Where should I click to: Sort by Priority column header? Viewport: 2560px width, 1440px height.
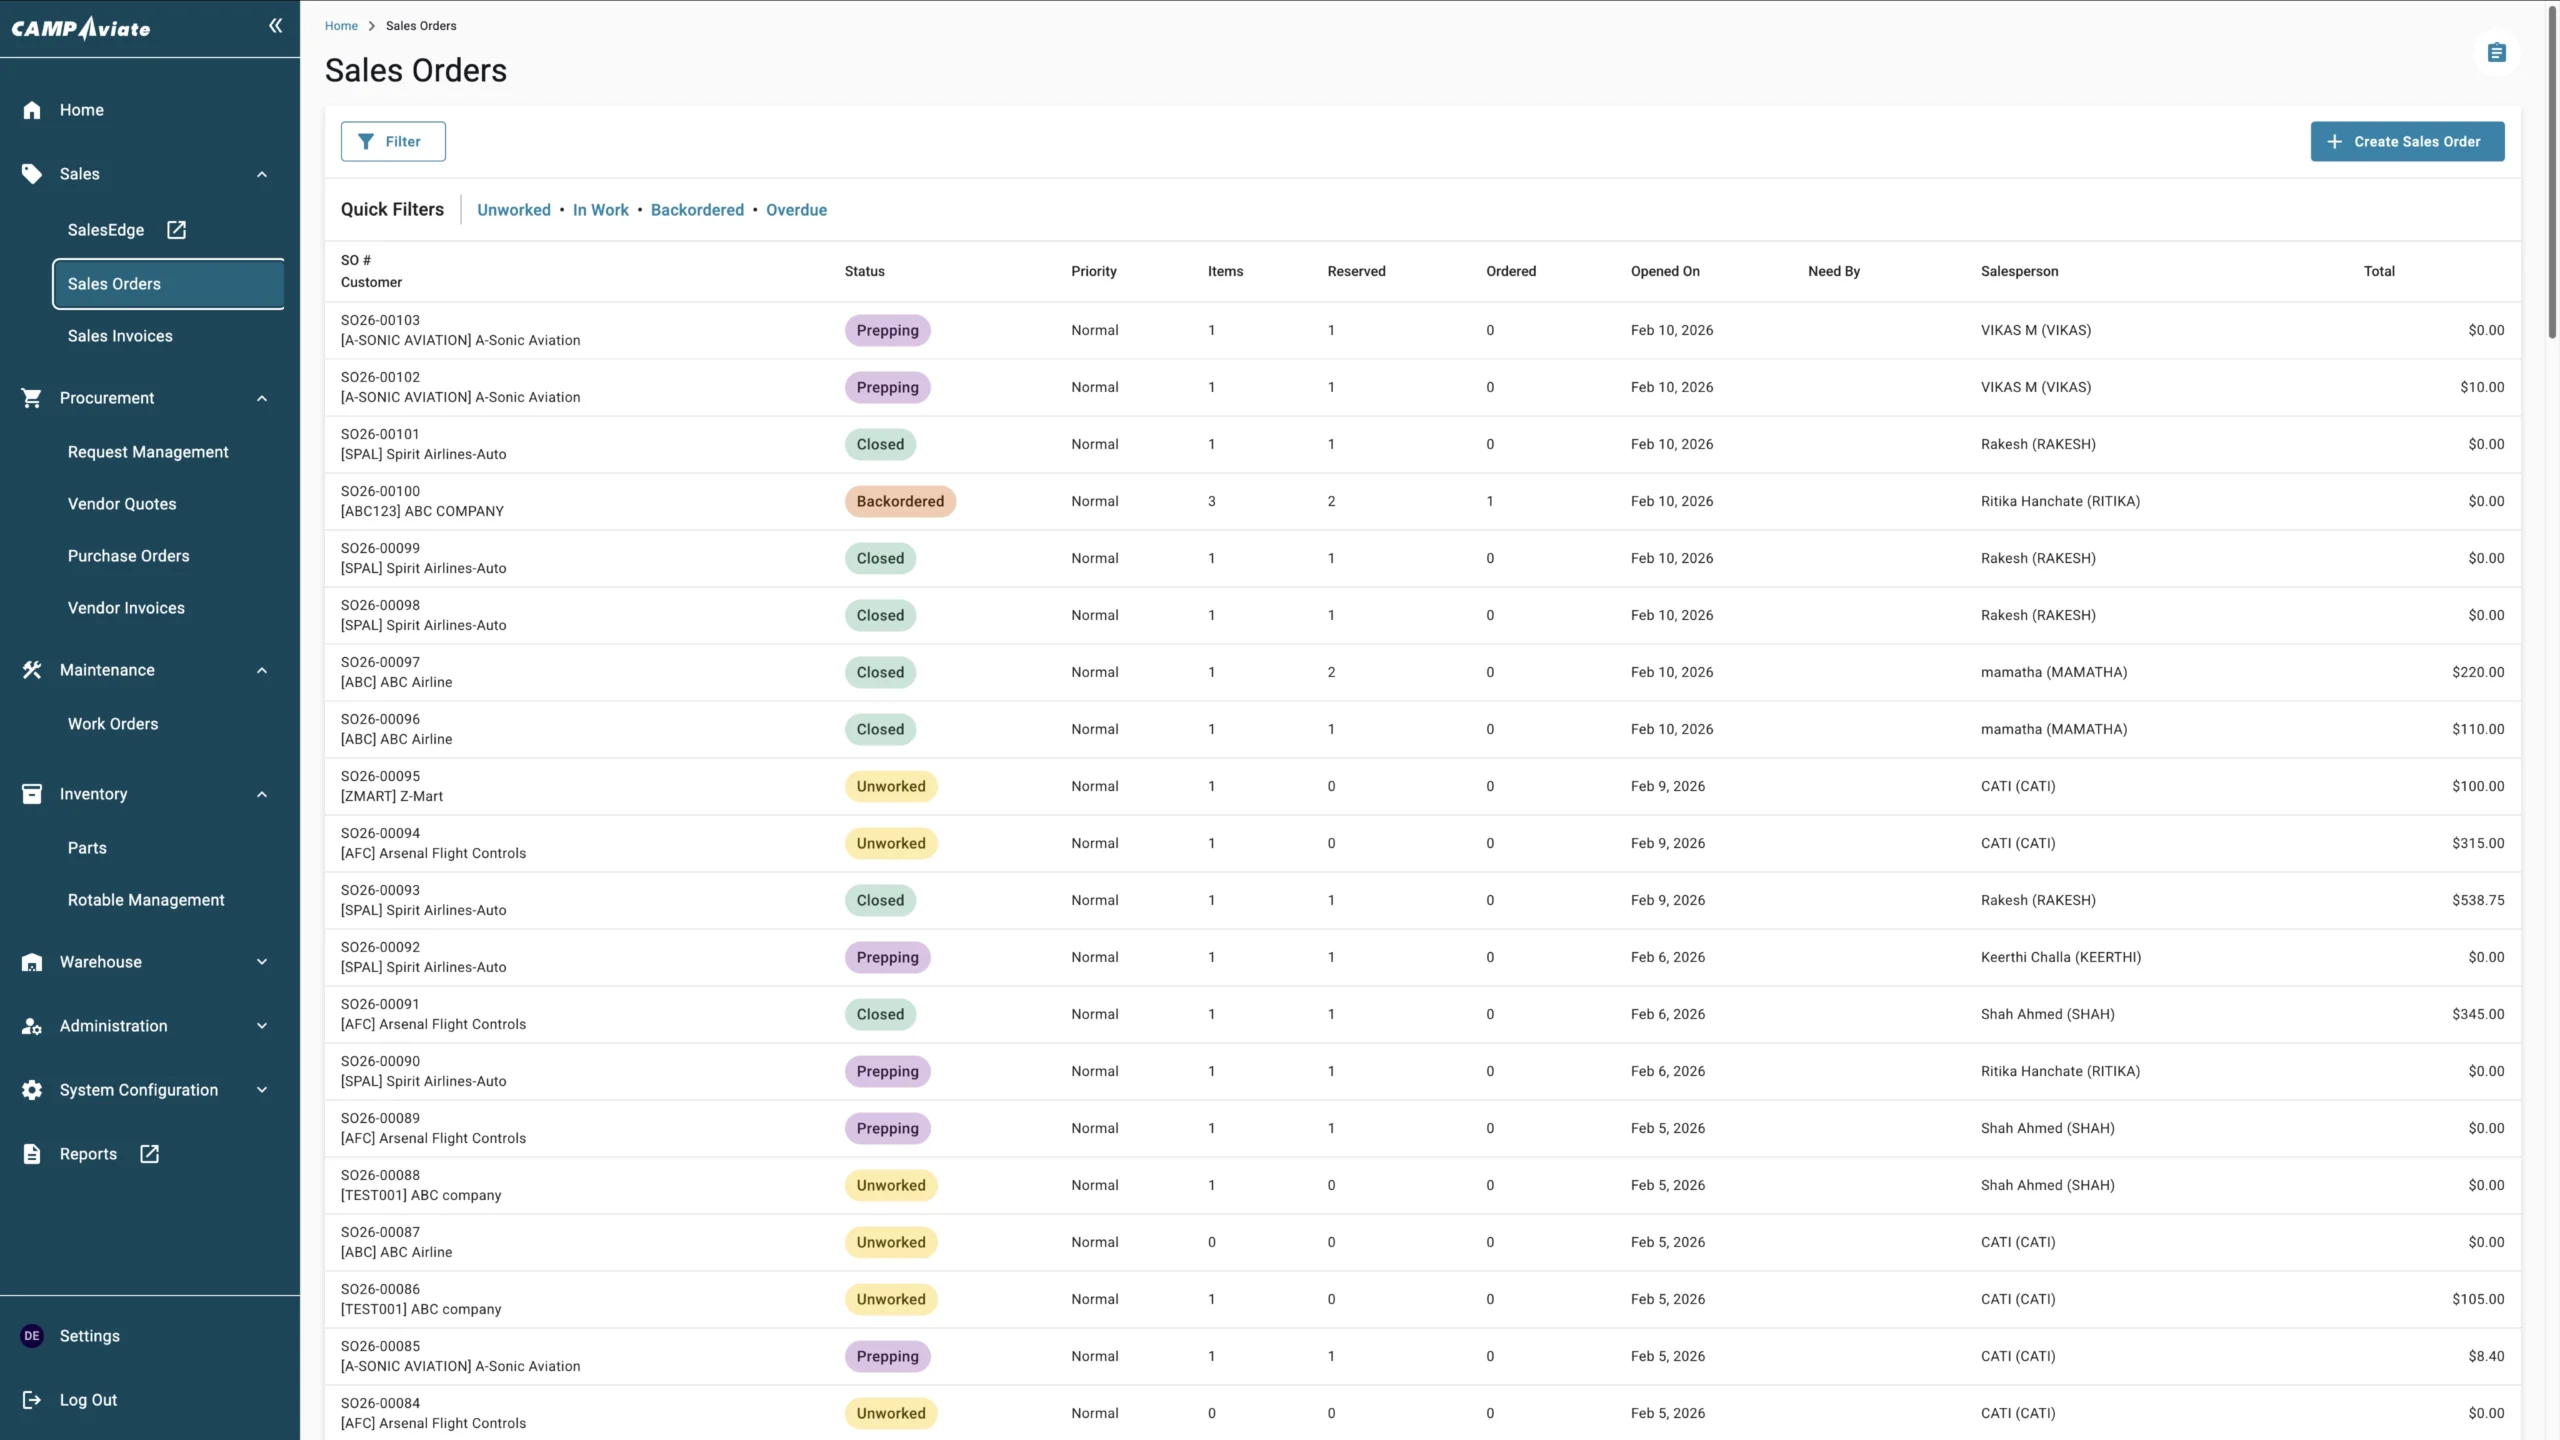click(x=1093, y=271)
